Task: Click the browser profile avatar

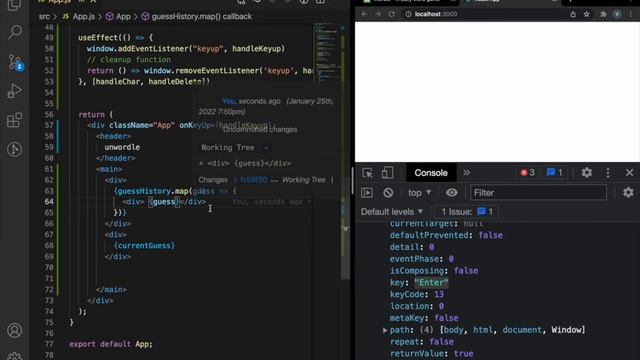Action: pyautogui.click(x=617, y=14)
